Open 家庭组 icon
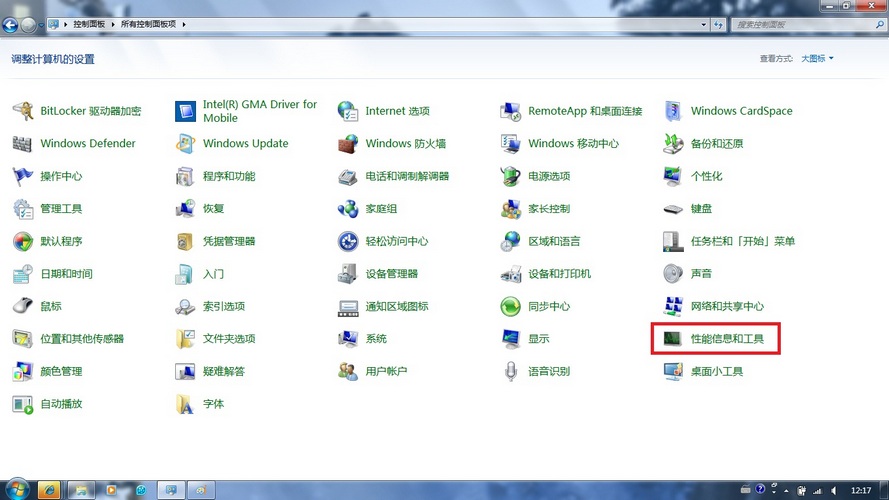The height and width of the screenshot is (500, 889). pyautogui.click(x=348, y=209)
